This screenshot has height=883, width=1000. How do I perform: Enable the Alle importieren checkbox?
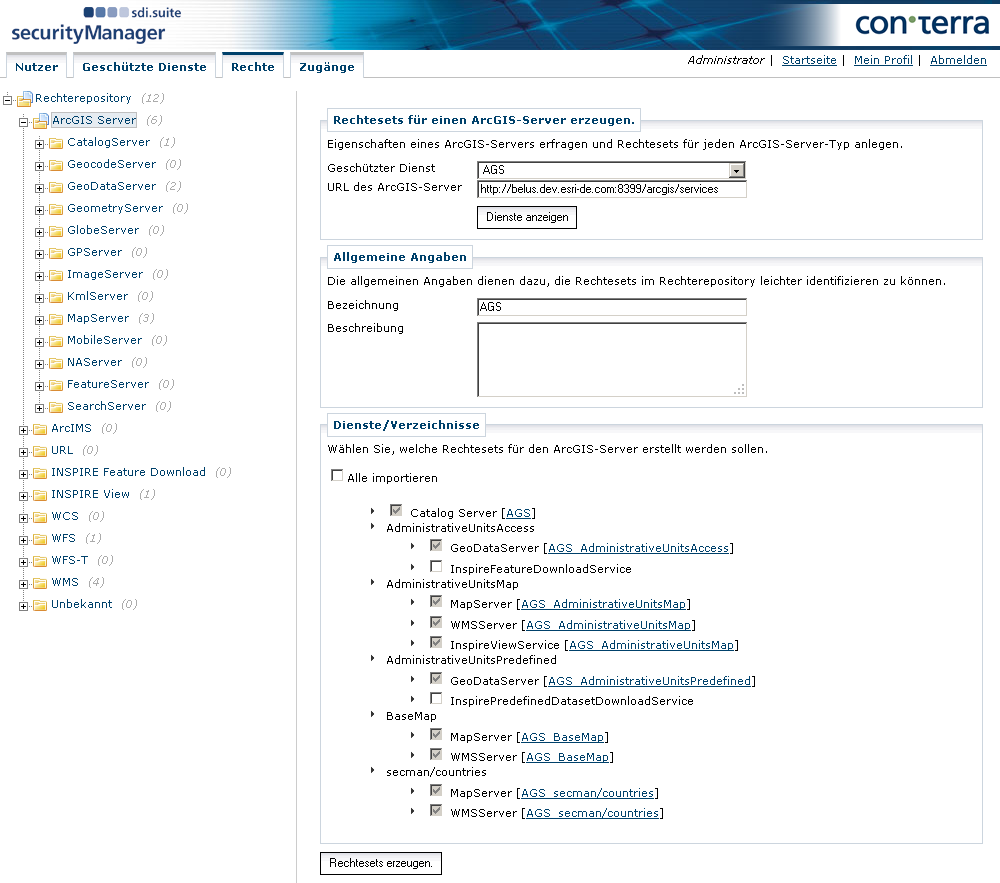[x=337, y=477]
